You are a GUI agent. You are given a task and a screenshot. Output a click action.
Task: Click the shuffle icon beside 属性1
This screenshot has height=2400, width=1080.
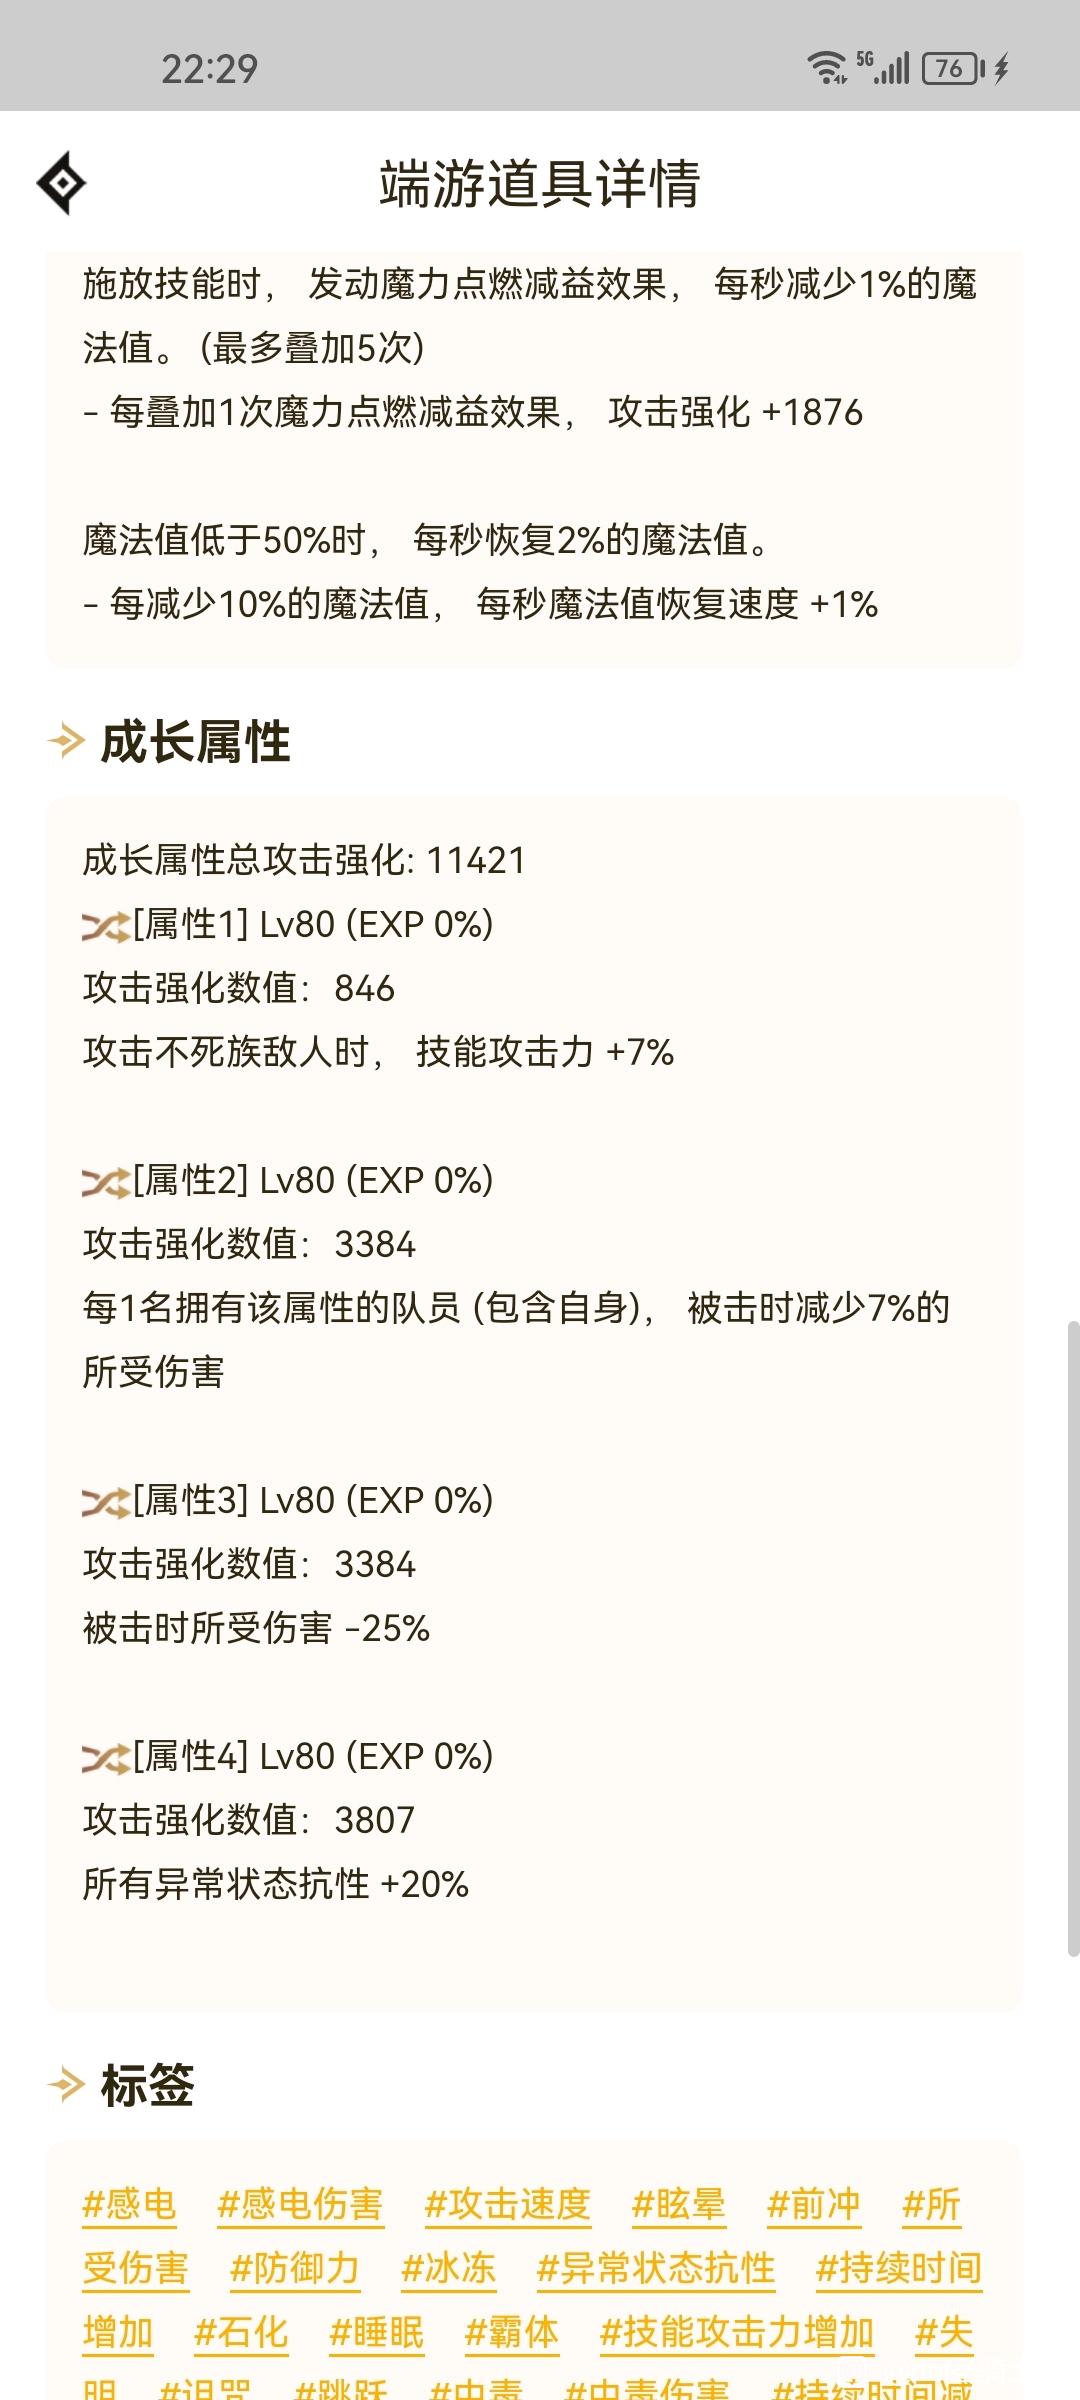point(106,926)
